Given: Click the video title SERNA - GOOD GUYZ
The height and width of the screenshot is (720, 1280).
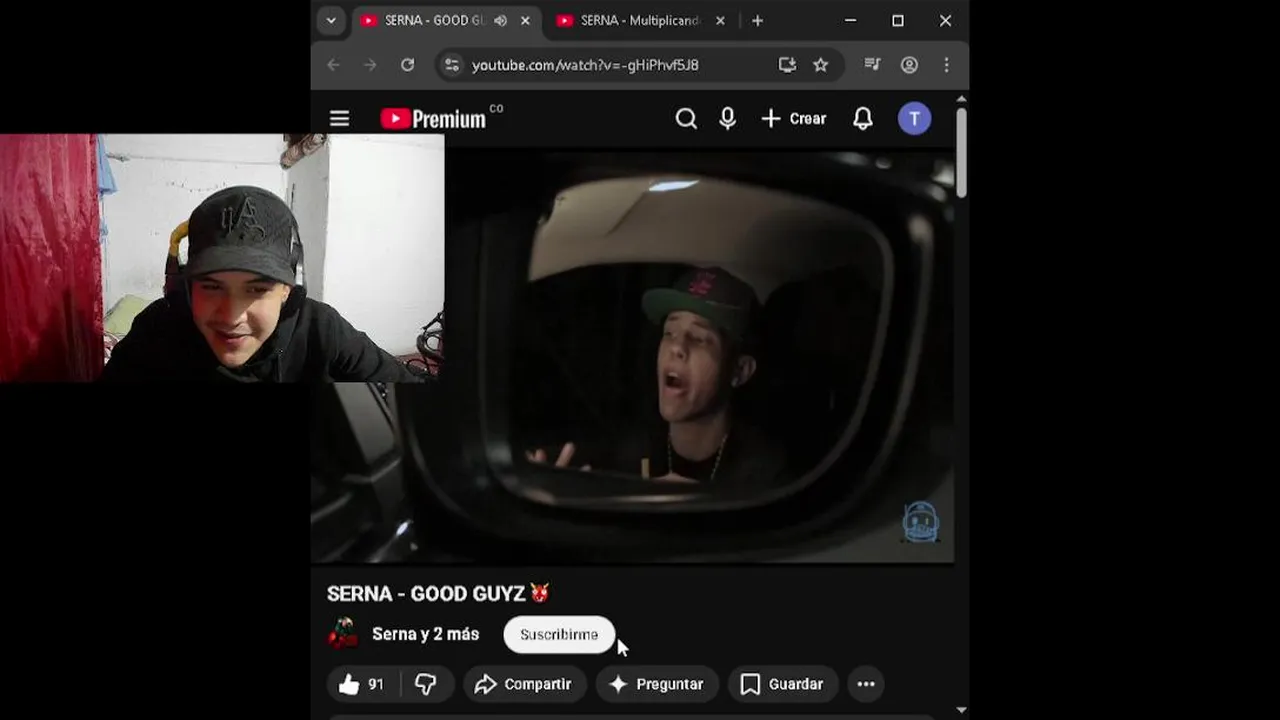Looking at the screenshot, I should [x=438, y=594].
